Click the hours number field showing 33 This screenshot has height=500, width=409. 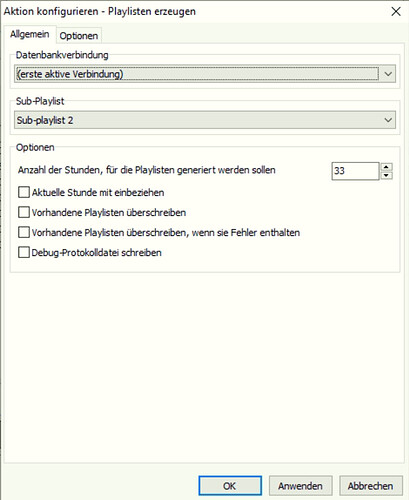point(355,171)
